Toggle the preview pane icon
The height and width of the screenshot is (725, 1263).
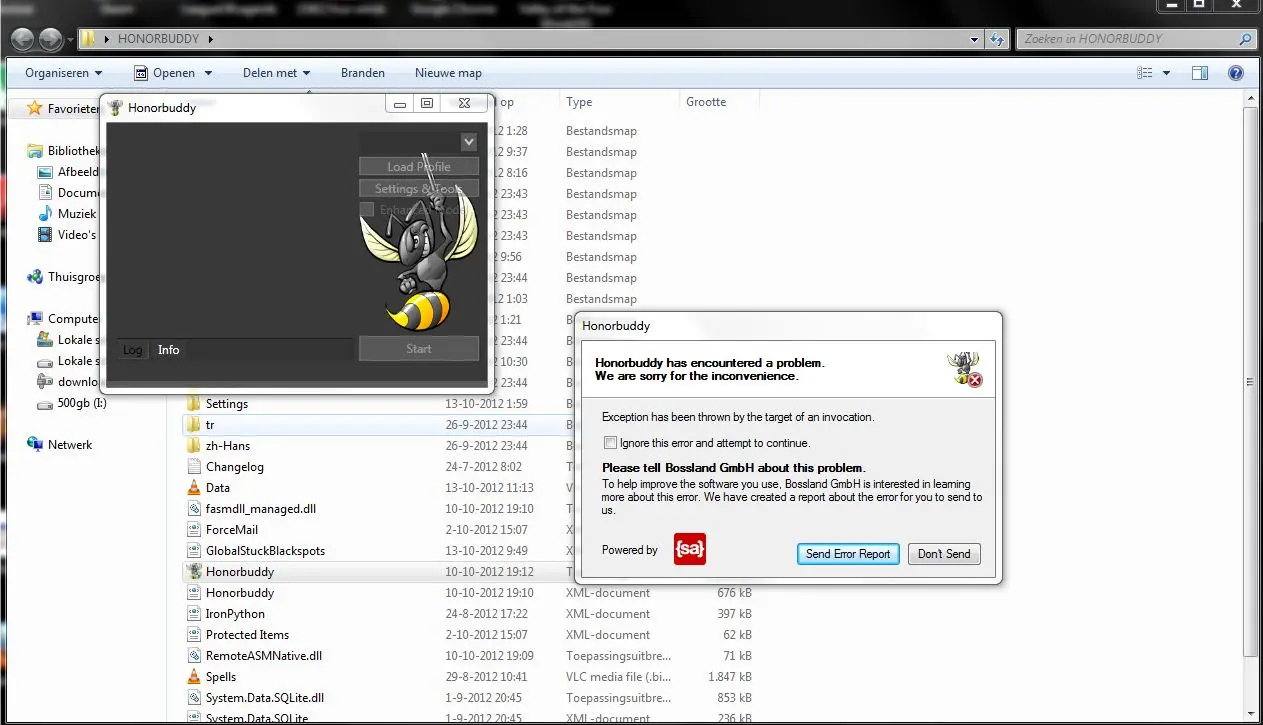(1200, 73)
